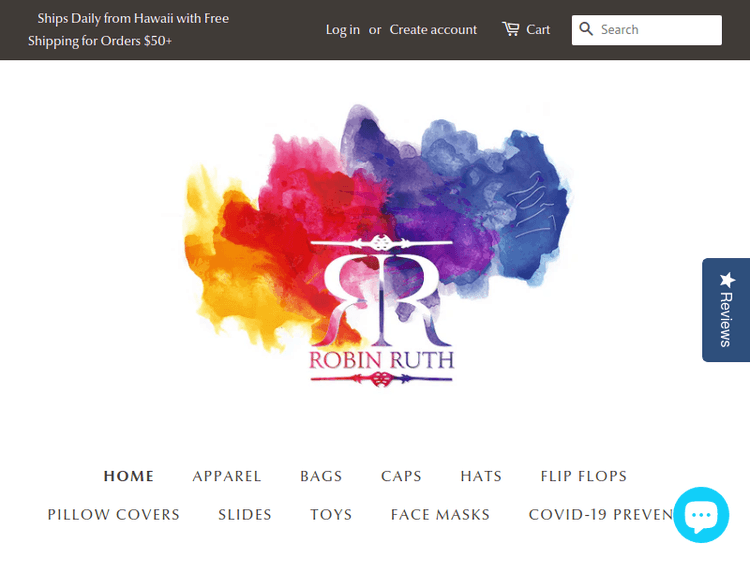Viewport: 750px width, 563px height.
Task: Select the HOME menu item
Action: click(x=129, y=476)
